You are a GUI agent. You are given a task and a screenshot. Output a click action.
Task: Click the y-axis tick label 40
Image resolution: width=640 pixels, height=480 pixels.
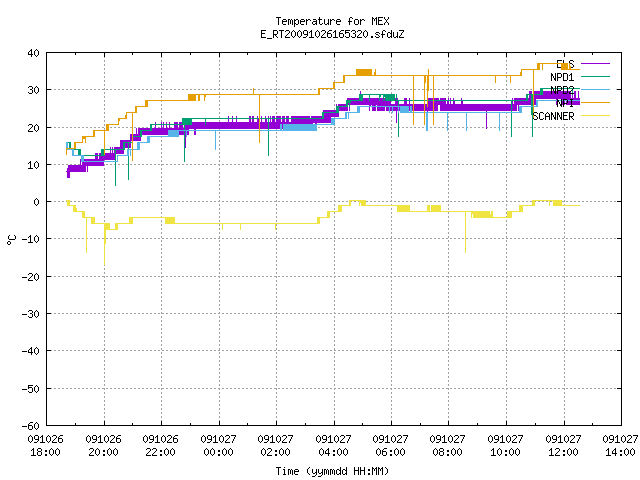coord(33,53)
